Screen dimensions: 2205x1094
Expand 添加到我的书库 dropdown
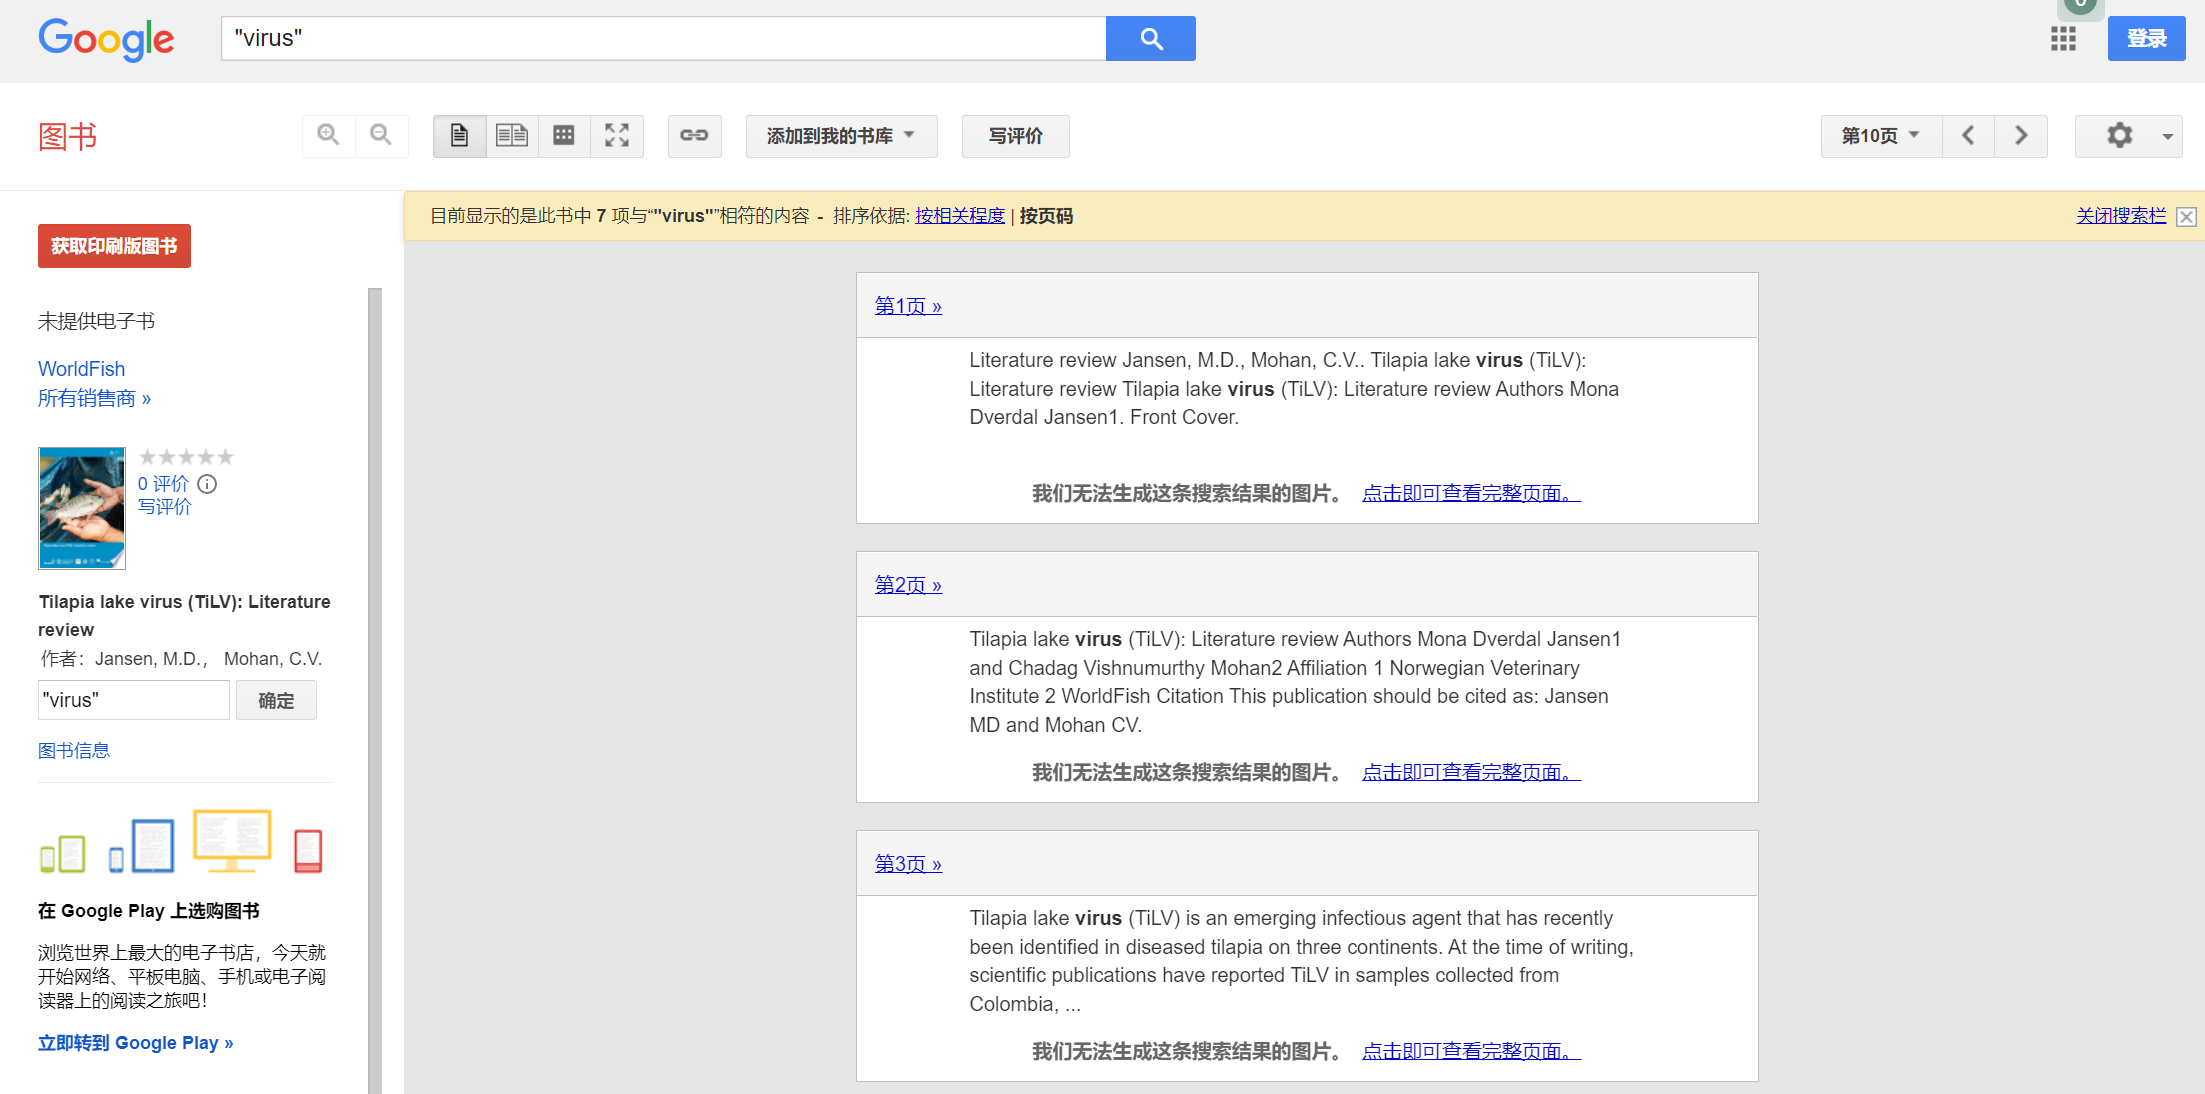(x=841, y=136)
